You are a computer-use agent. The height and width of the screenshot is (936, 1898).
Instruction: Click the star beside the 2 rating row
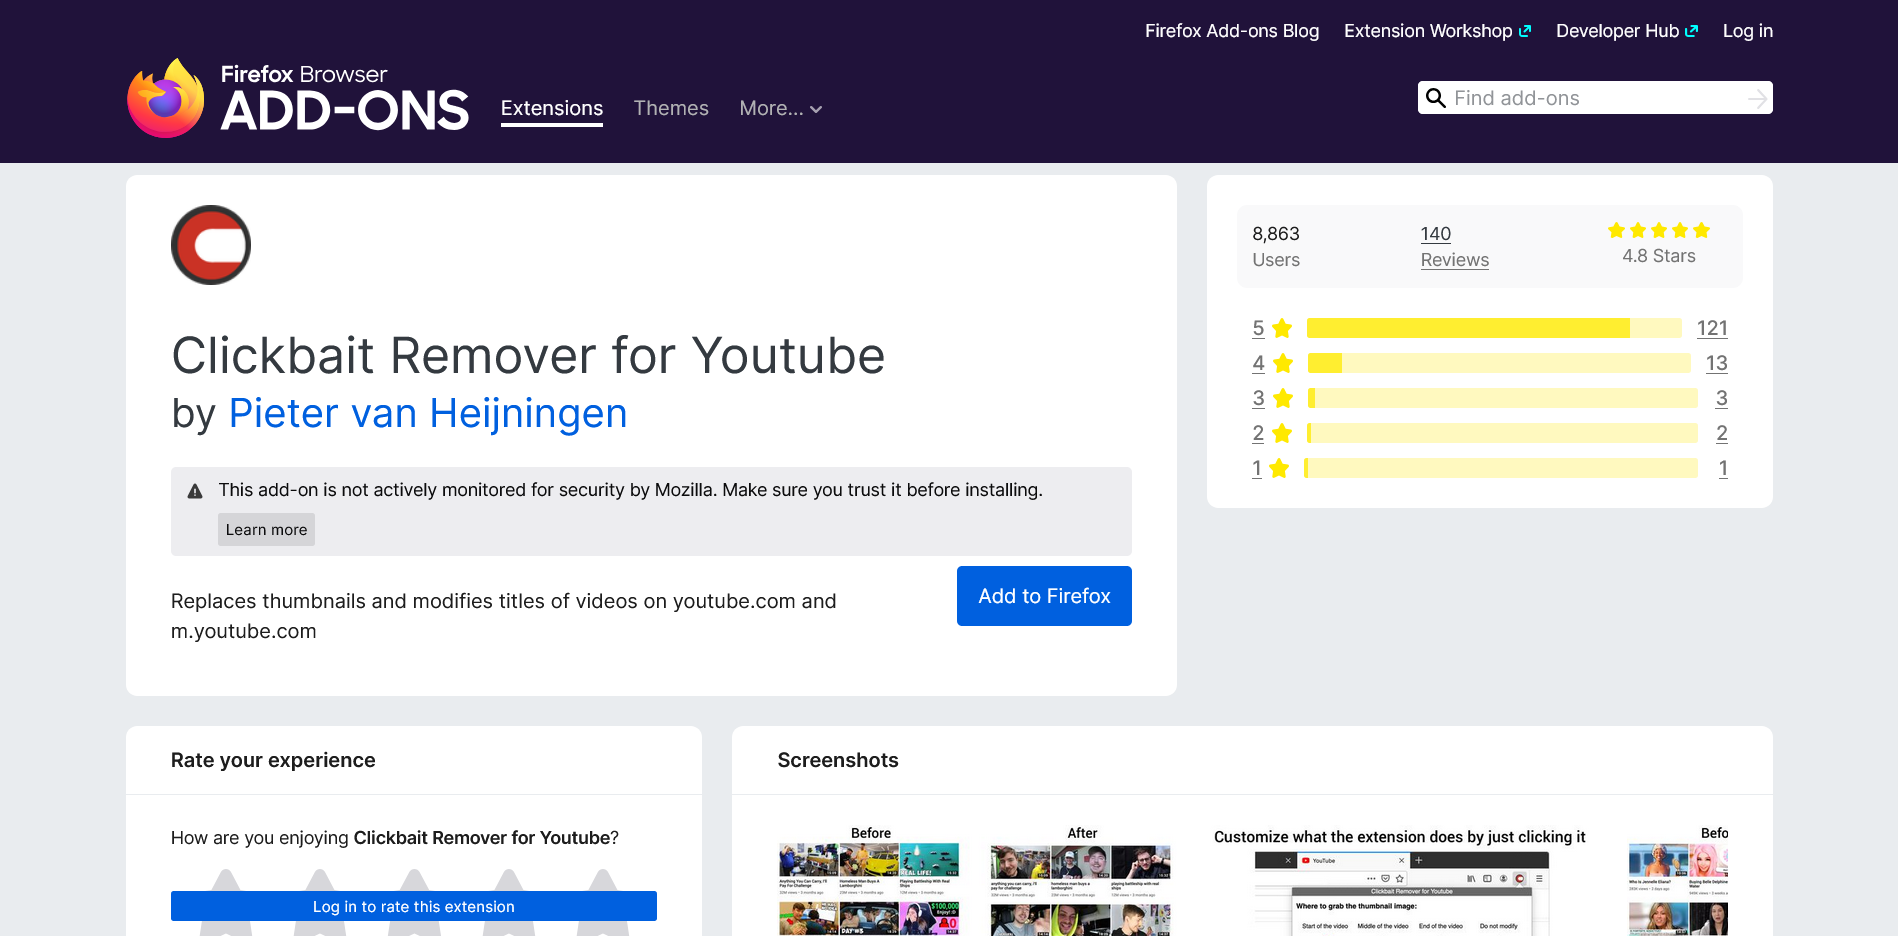click(1282, 433)
